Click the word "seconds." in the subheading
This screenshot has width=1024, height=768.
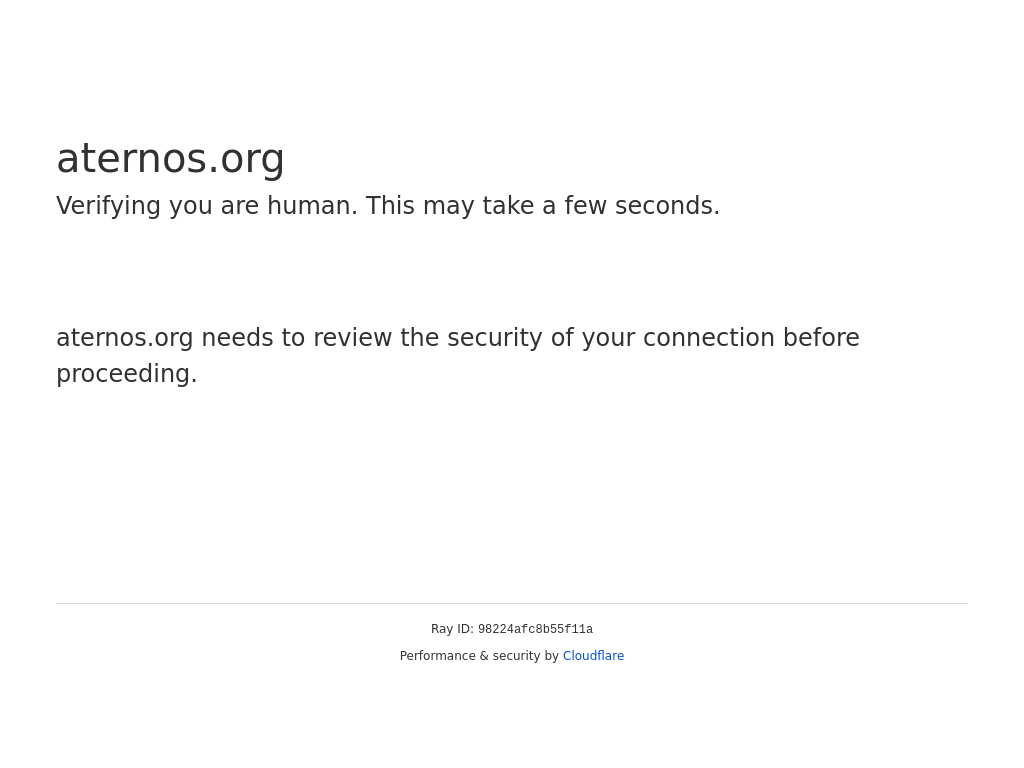pos(667,206)
